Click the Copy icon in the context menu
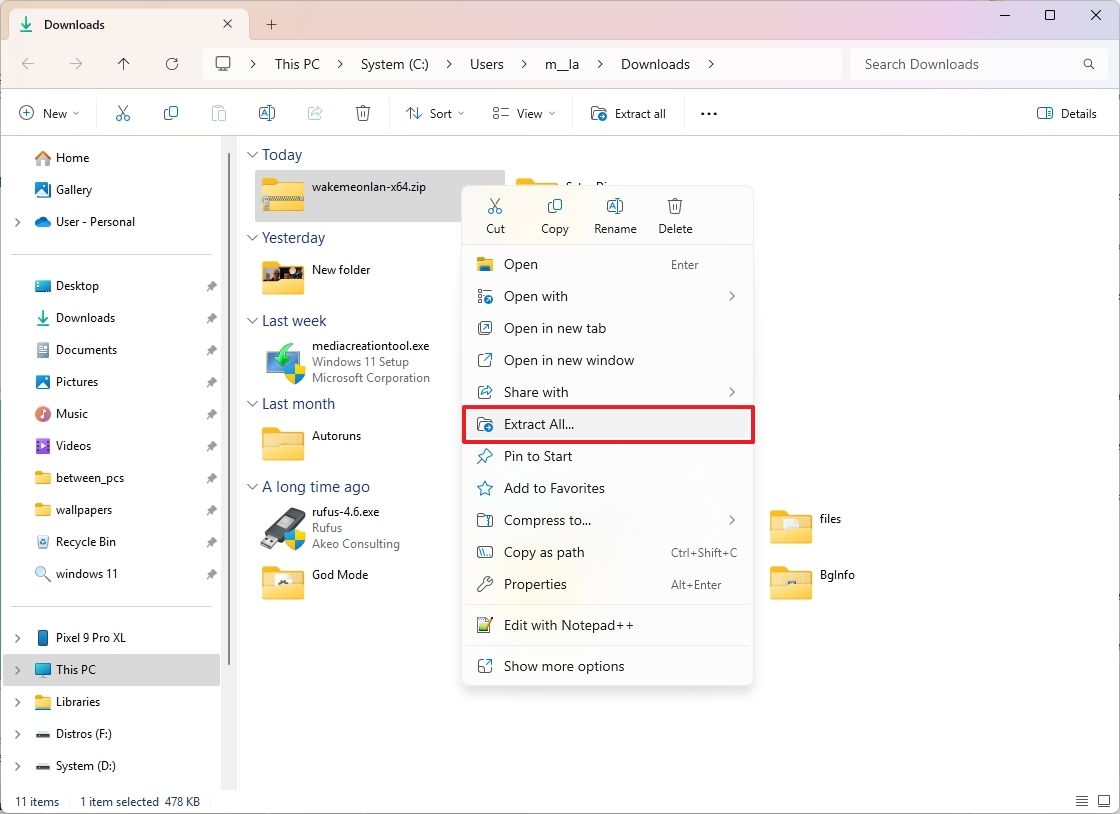This screenshot has height=814, width=1120. [x=554, y=205]
